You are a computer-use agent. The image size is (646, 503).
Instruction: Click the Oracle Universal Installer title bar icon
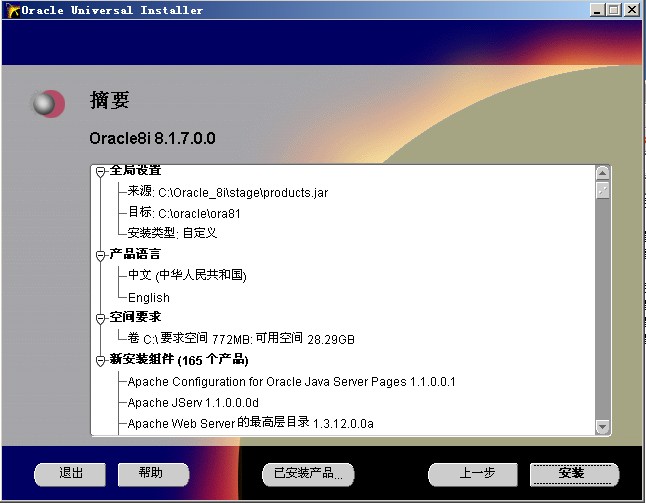tap(13, 10)
